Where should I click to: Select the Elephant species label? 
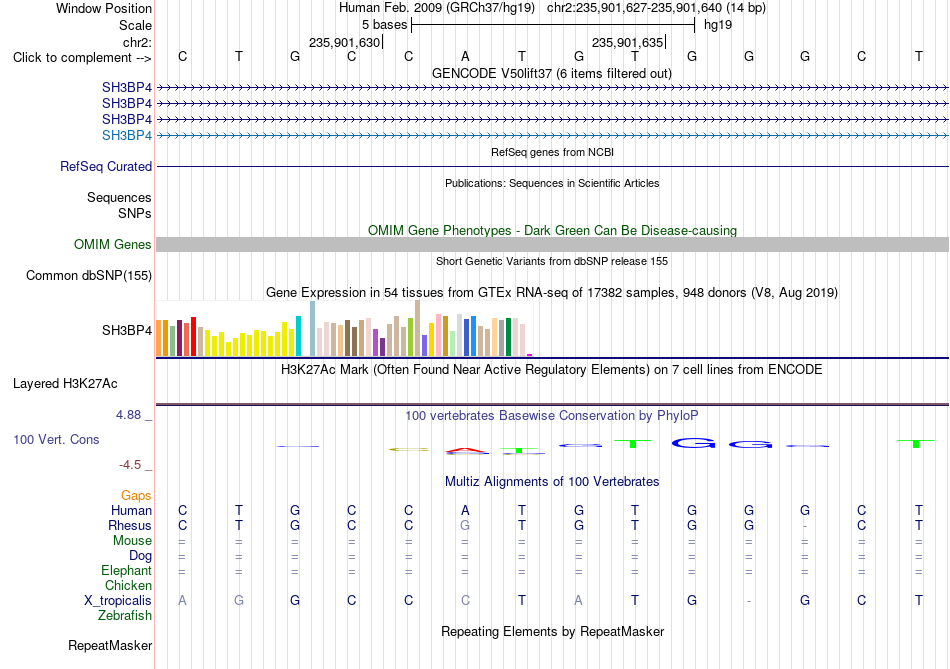tap(126, 570)
